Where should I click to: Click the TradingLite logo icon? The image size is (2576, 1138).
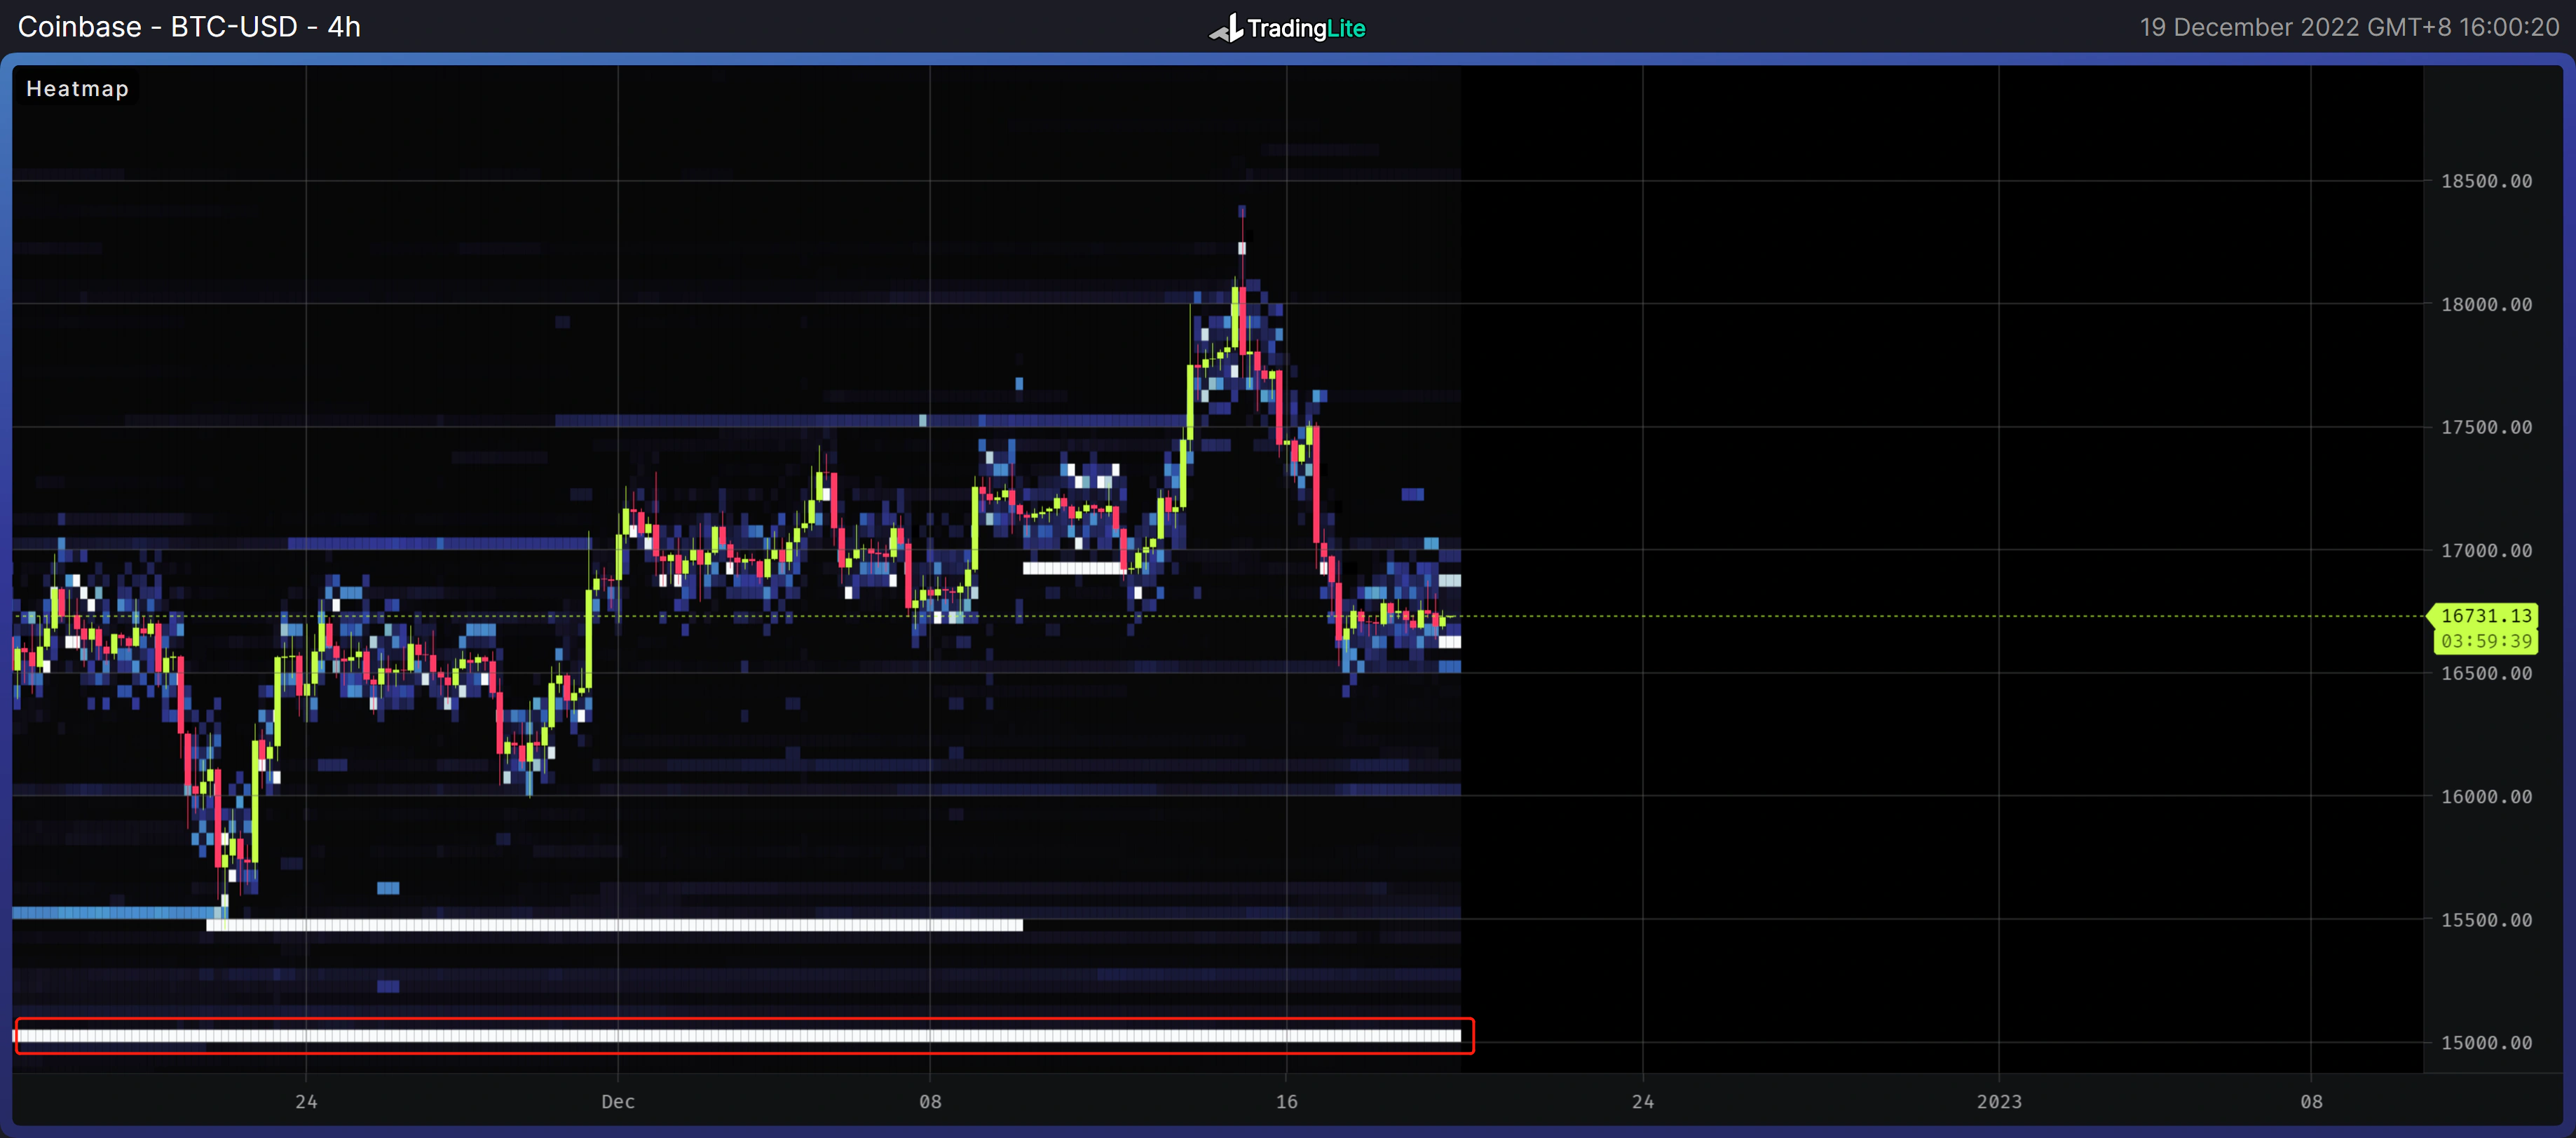point(1226,28)
